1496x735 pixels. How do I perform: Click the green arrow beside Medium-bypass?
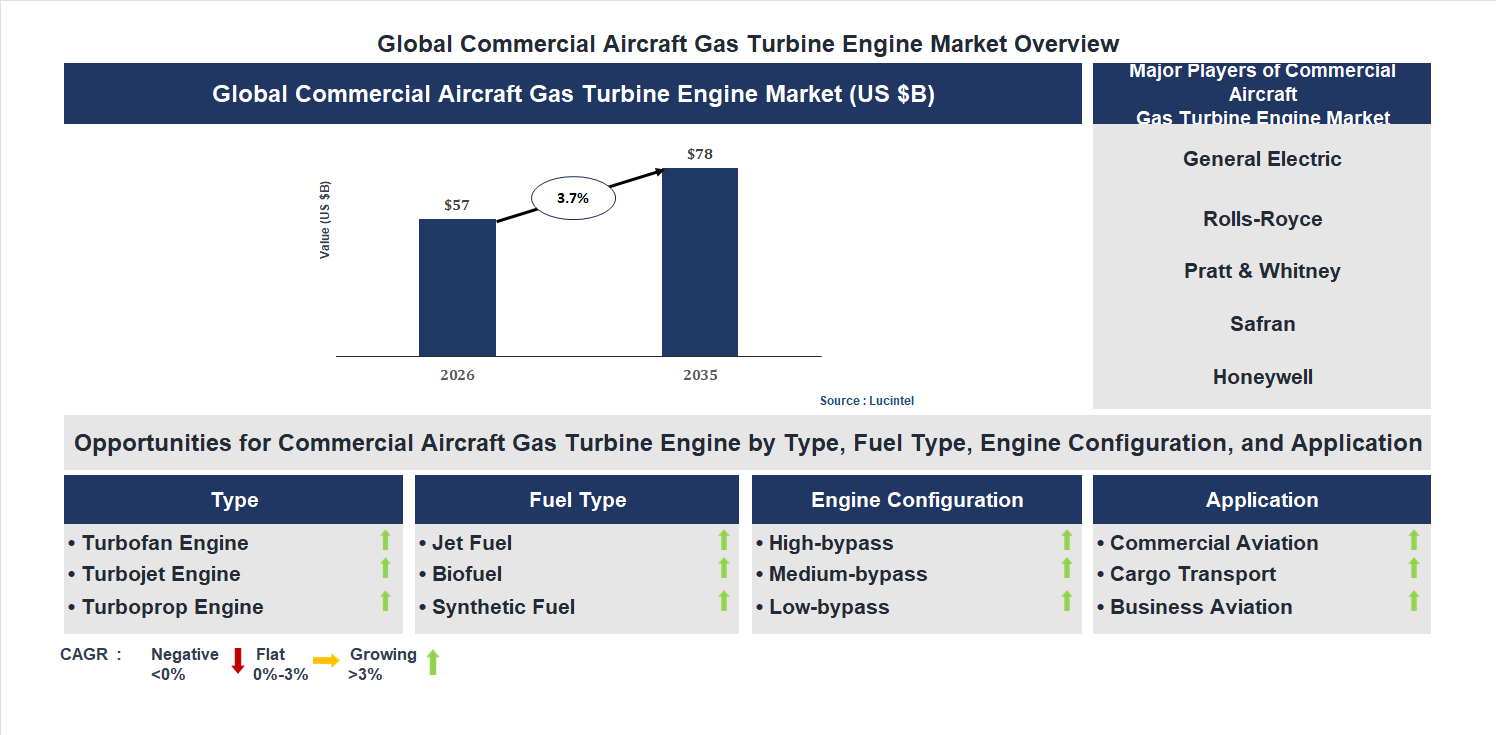1066,568
